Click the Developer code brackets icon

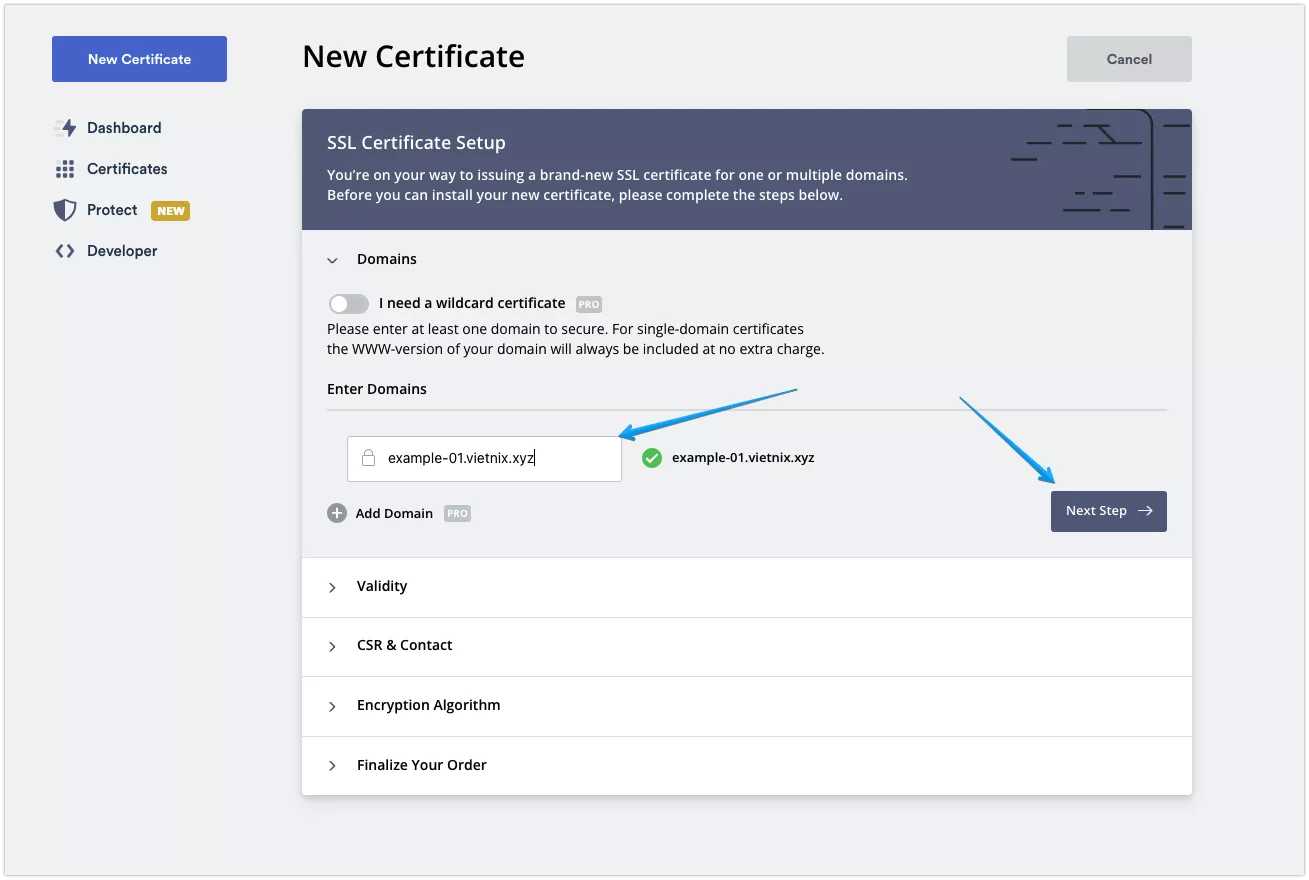click(65, 251)
